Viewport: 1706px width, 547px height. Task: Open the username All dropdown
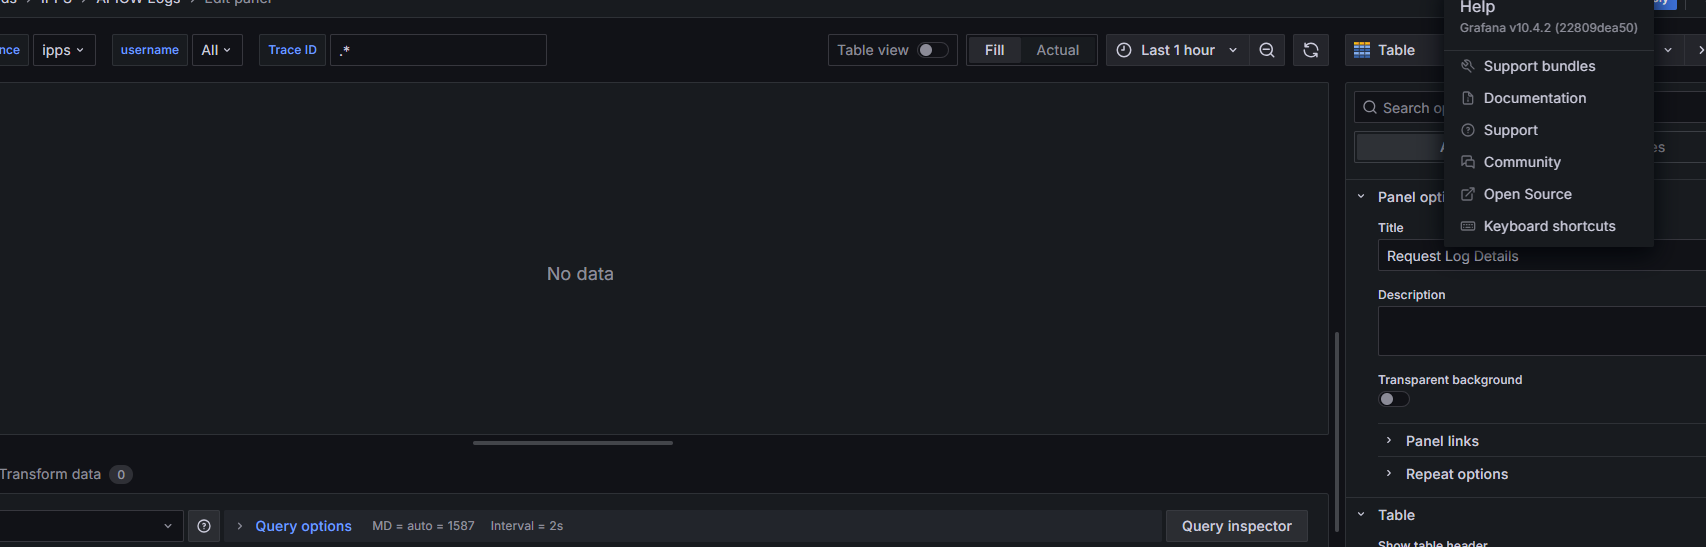tap(217, 50)
